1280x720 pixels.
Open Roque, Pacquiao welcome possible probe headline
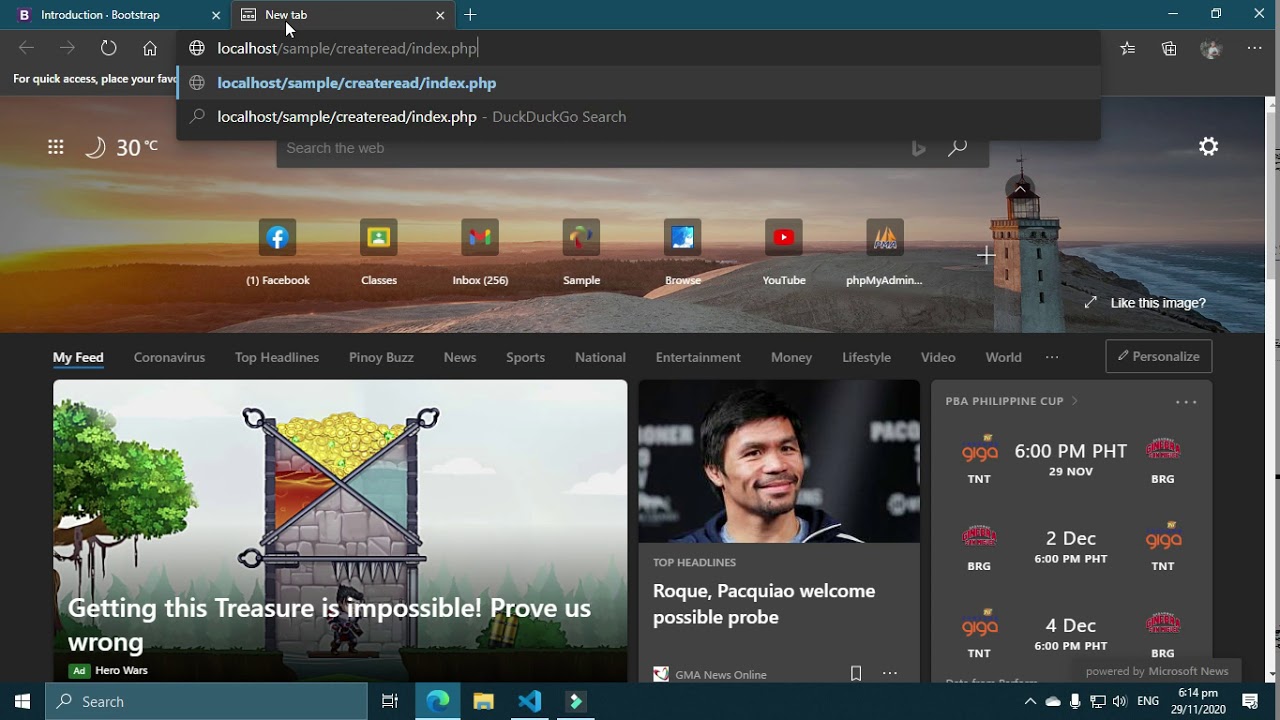point(764,604)
